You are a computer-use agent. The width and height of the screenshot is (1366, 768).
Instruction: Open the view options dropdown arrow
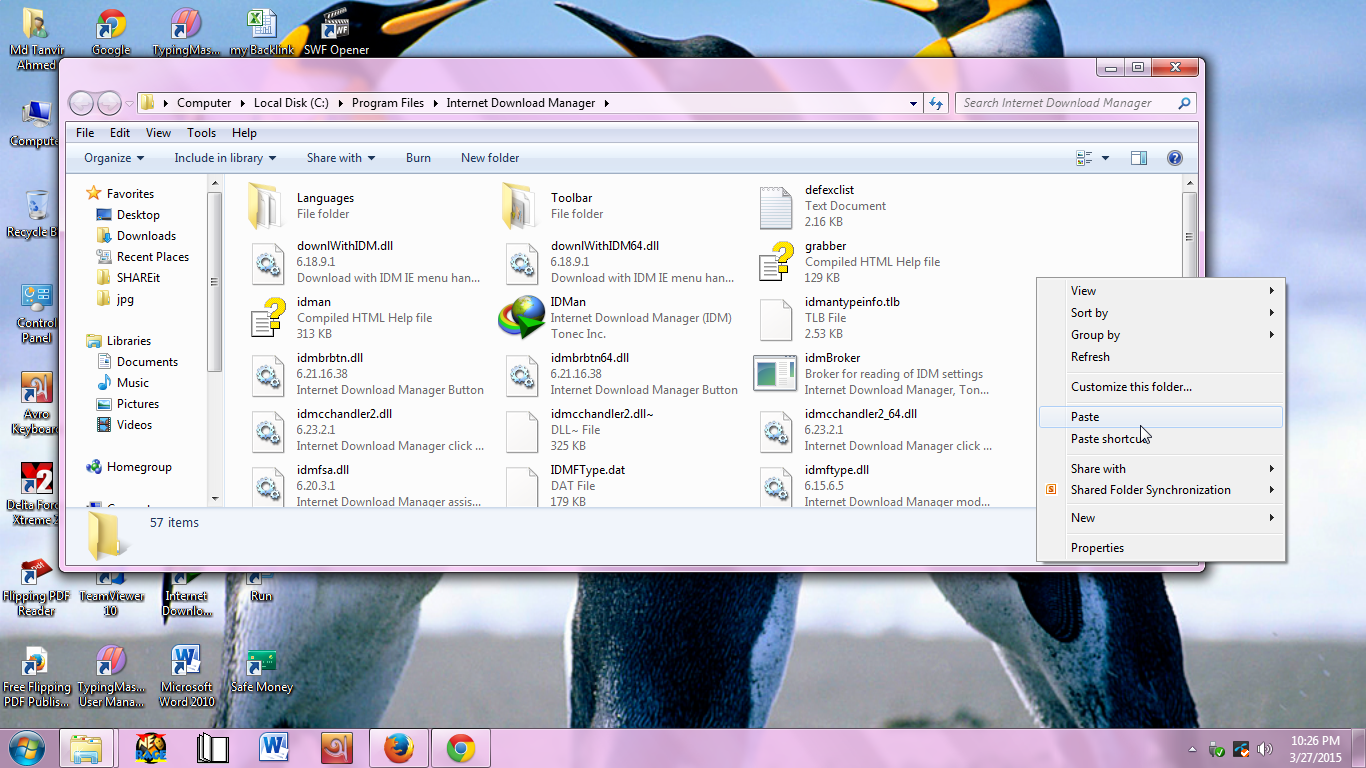1105,158
